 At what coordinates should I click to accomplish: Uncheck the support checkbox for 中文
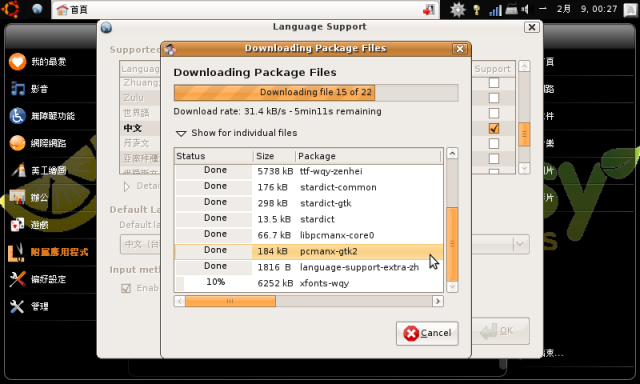pyautogui.click(x=494, y=128)
